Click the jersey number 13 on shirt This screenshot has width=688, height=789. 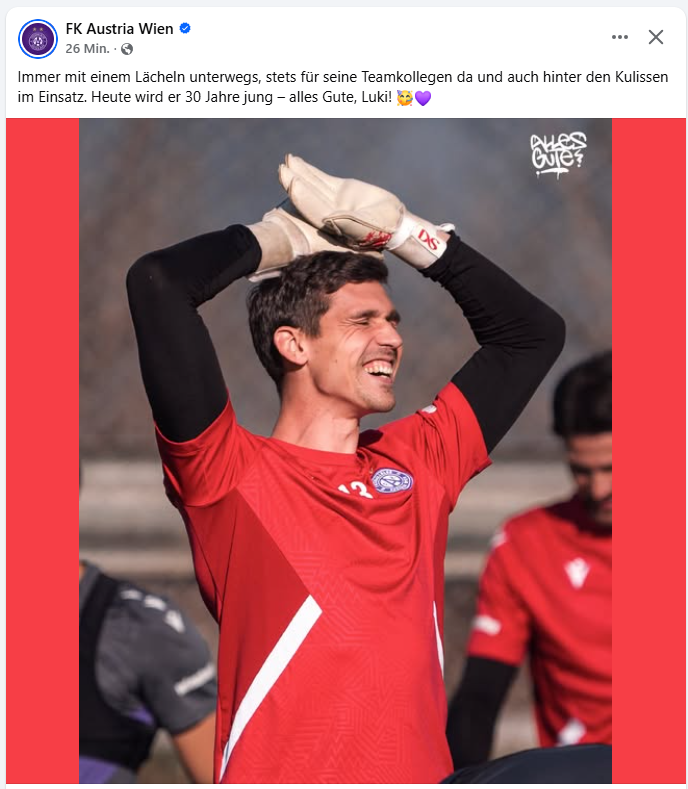click(355, 490)
